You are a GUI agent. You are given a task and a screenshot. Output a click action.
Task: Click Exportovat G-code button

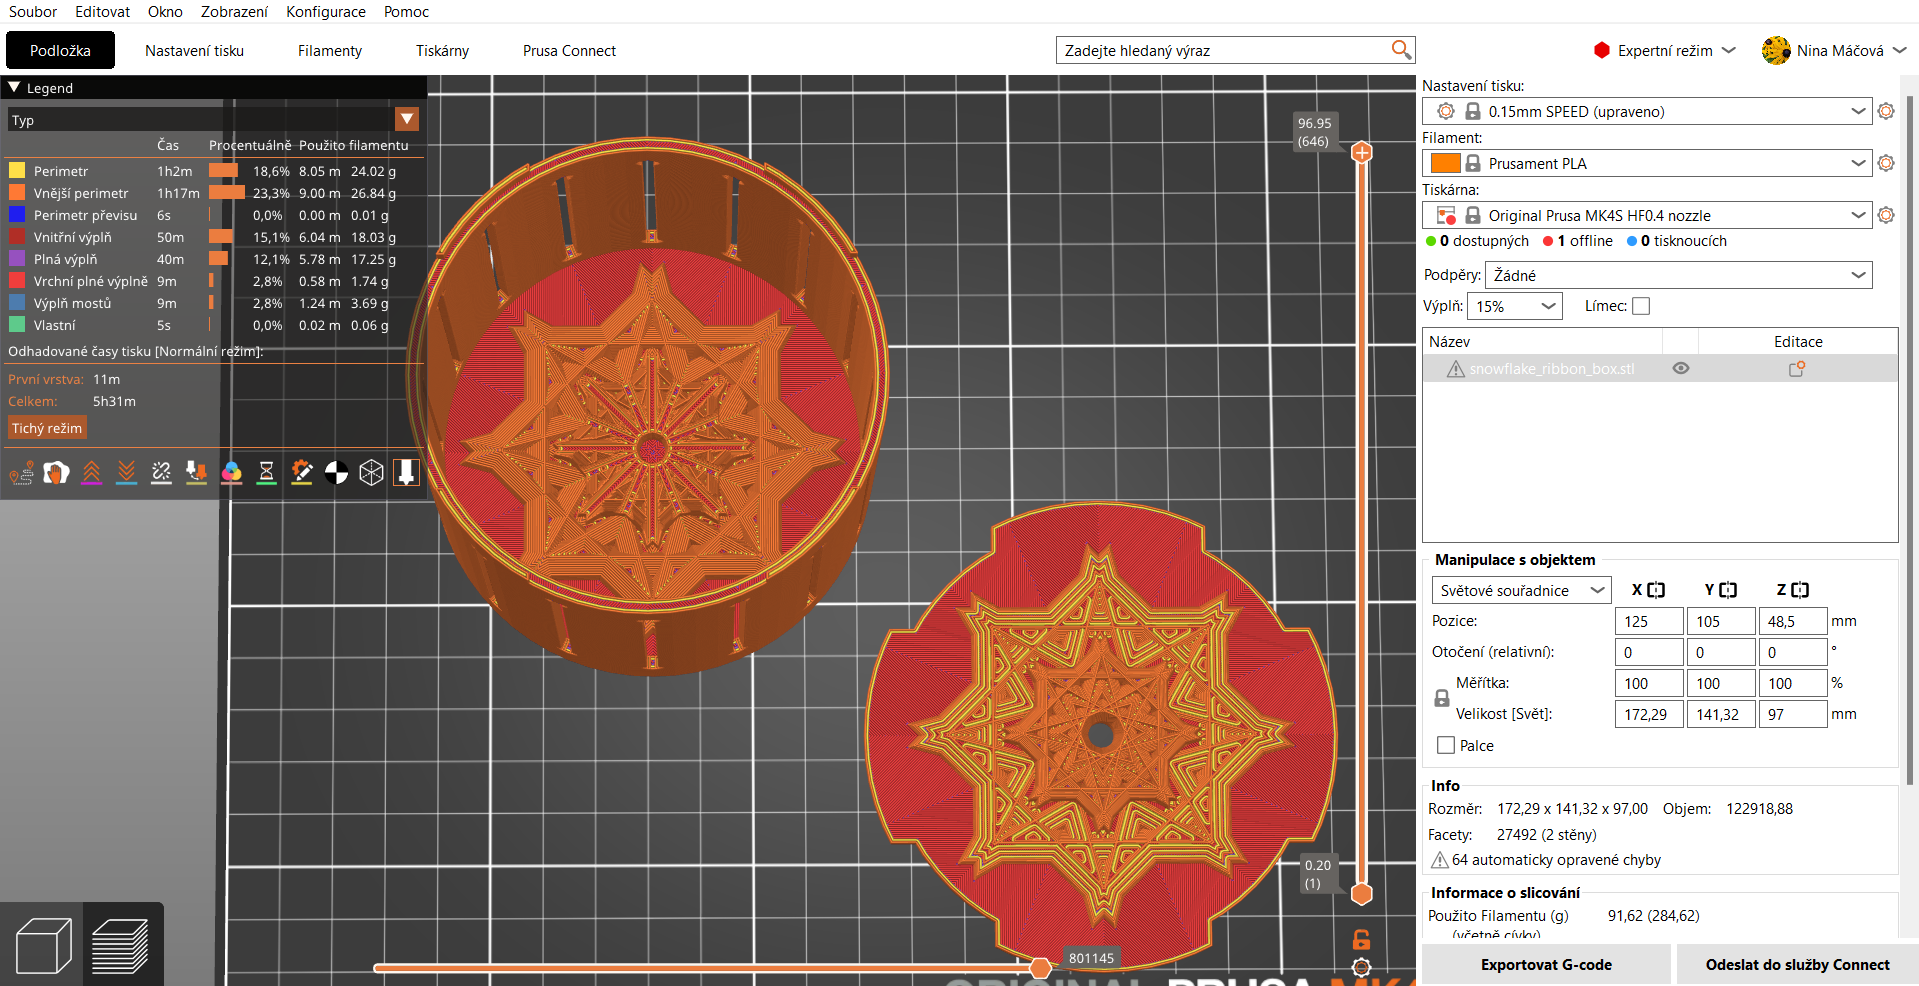point(1546,964)
